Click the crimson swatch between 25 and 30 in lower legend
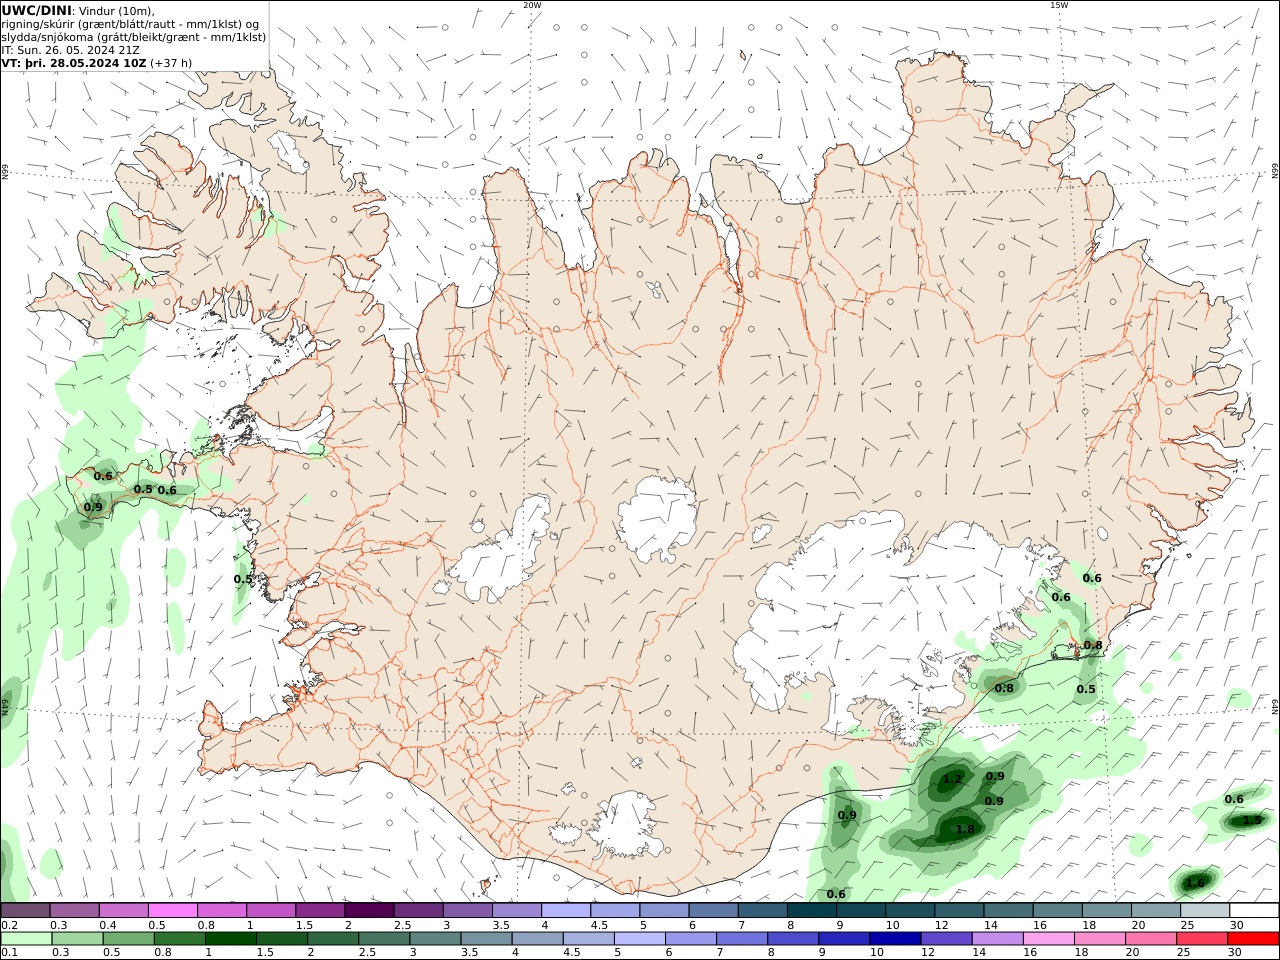This screenshot has width=1280, height=960. pos(1202,939)
